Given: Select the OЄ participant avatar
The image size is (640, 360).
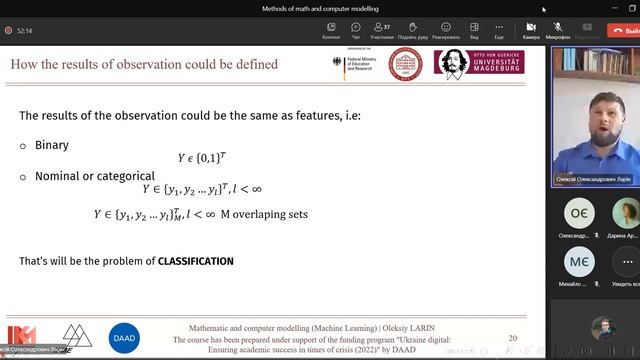Looking at the screenshot, I should [x=579, y=213].
